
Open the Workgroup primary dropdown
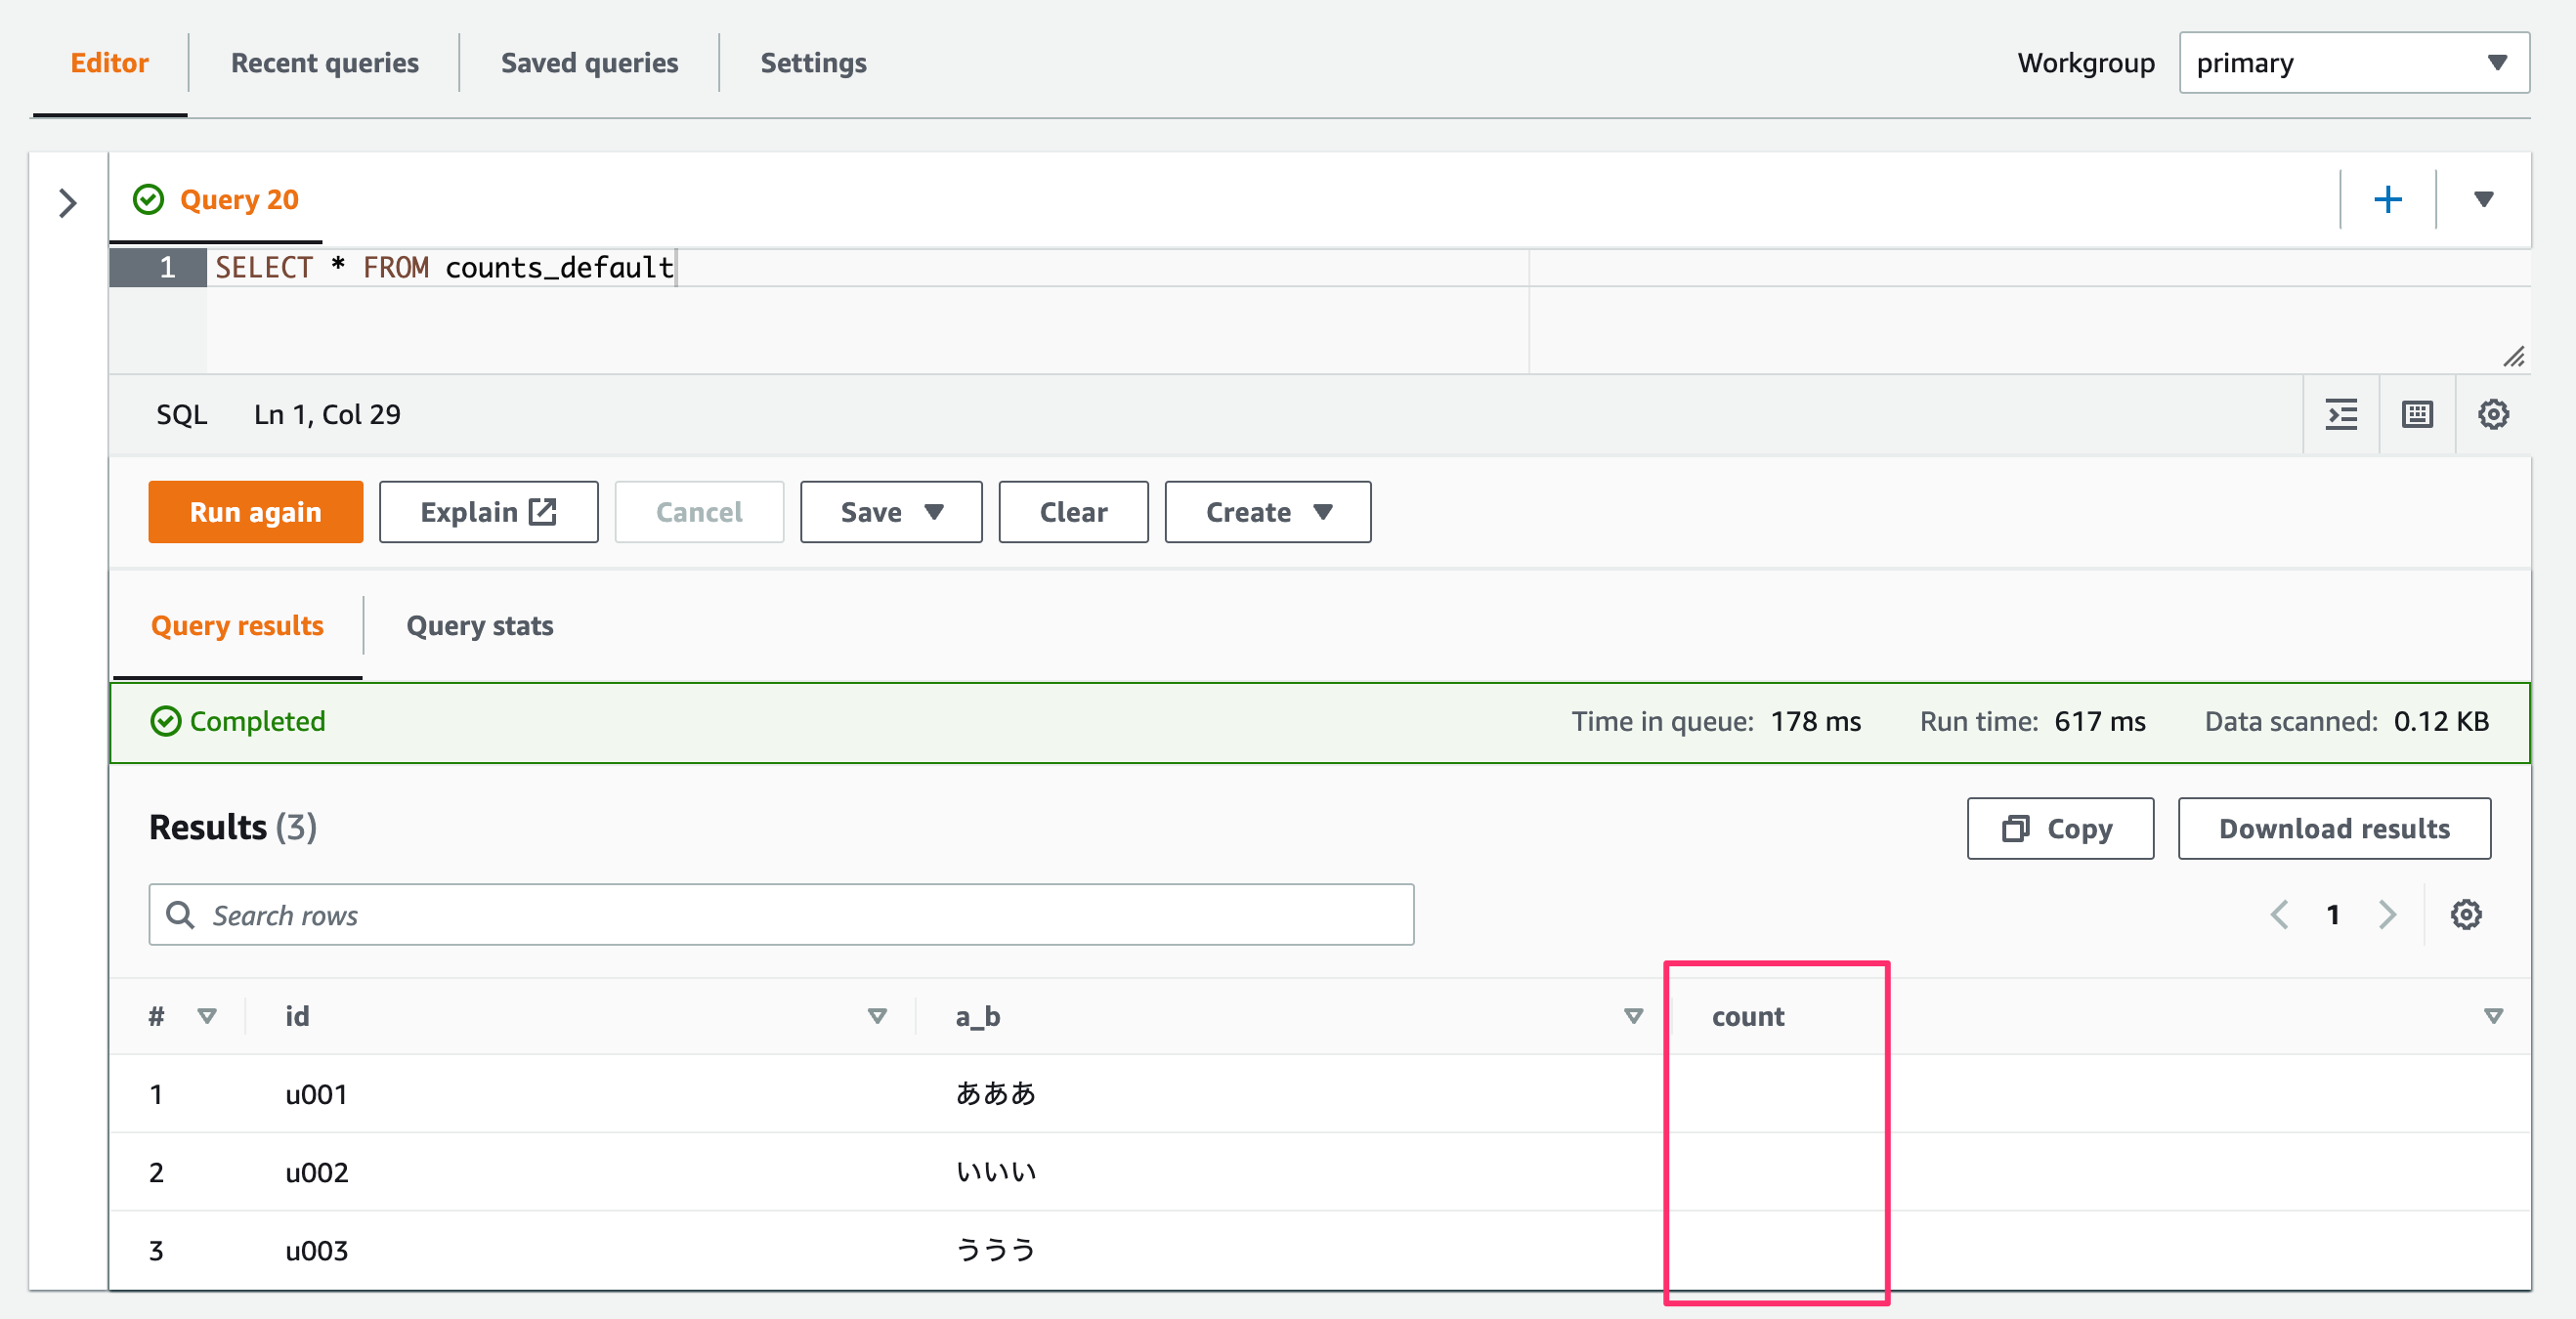[2354, 63]
